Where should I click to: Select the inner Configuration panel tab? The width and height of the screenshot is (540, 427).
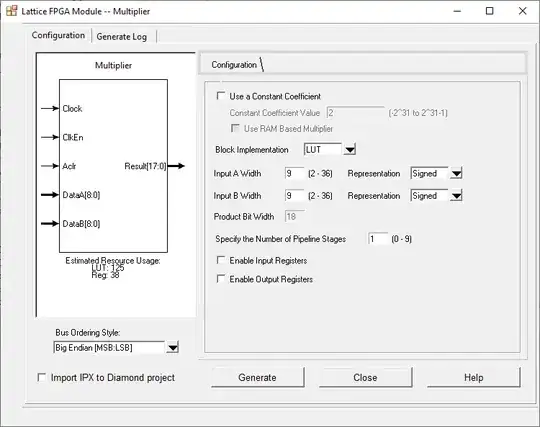pos(234,65)
